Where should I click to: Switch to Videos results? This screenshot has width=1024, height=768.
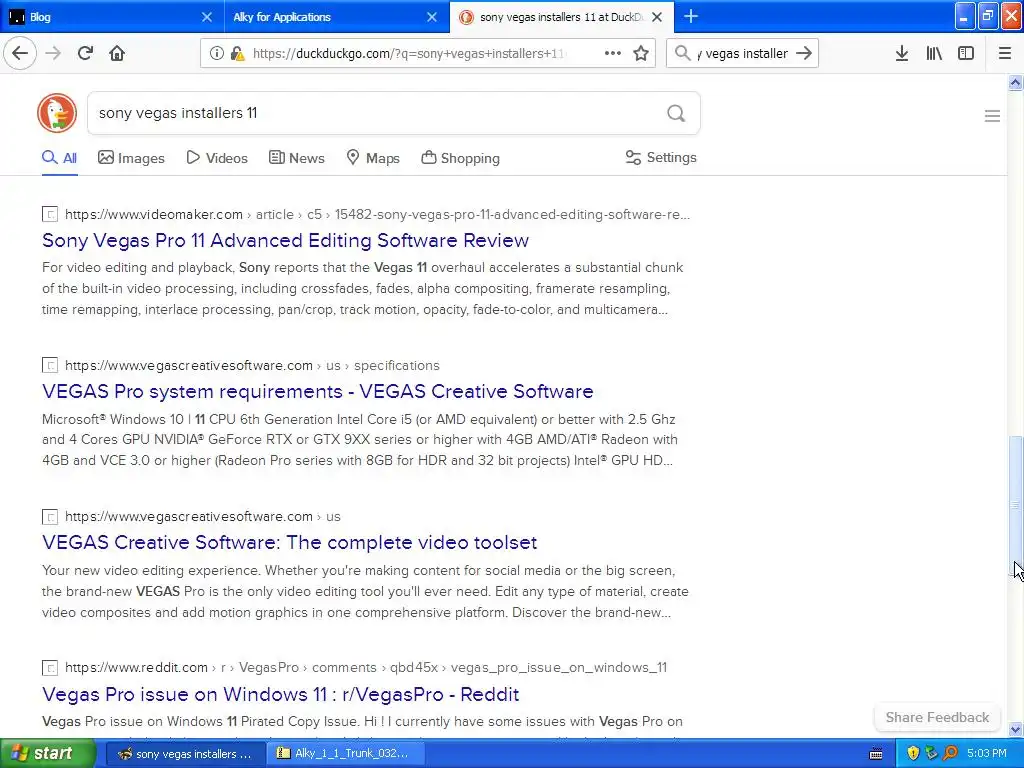217,158
